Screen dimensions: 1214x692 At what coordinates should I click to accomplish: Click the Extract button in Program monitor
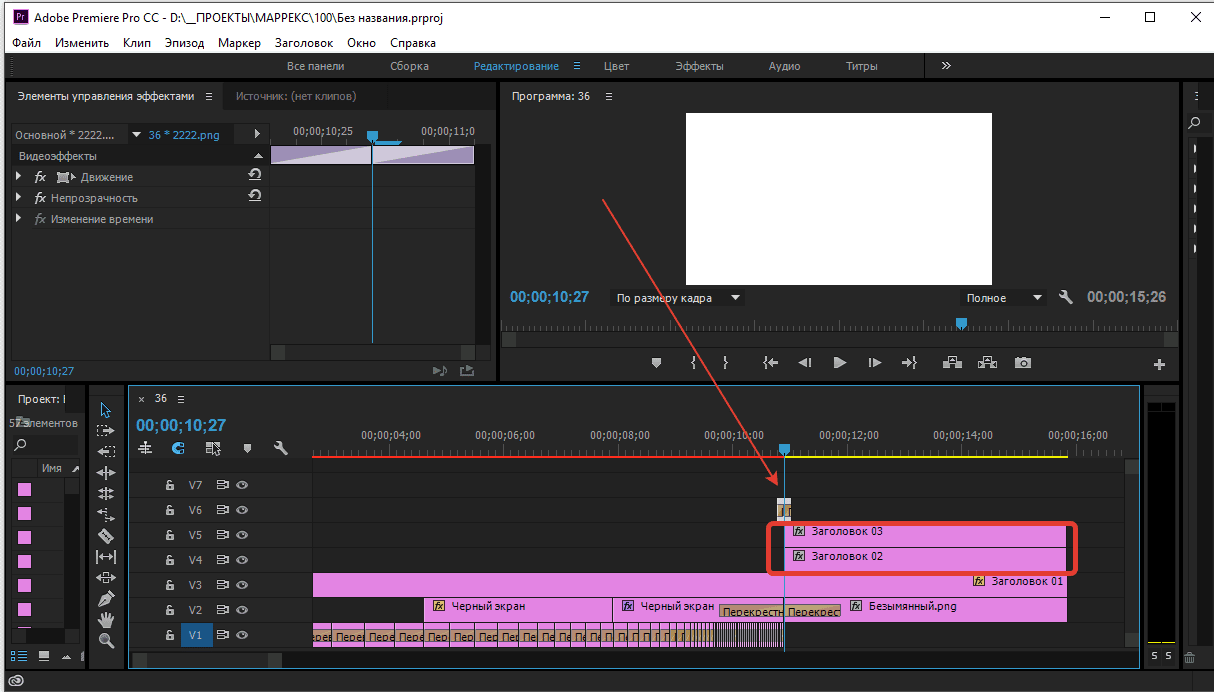pos(988,363)
